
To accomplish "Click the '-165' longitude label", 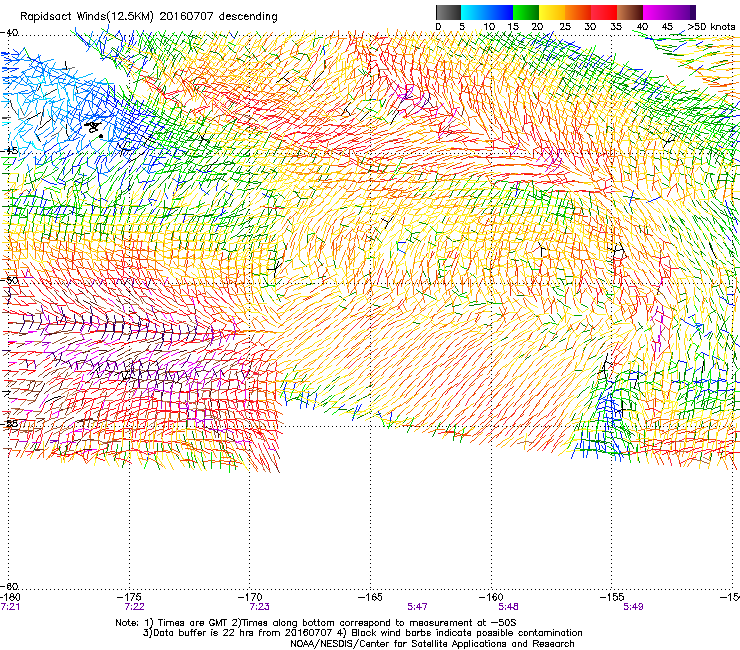I will click(370, 597).
